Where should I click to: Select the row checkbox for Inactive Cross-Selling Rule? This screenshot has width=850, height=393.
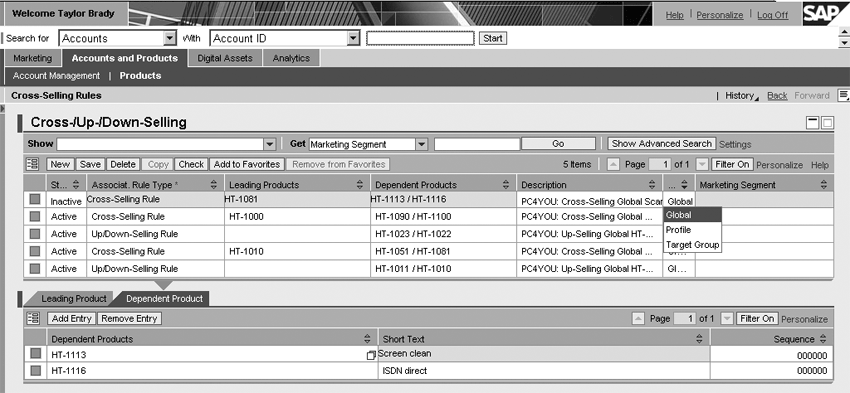click(35, 199)
